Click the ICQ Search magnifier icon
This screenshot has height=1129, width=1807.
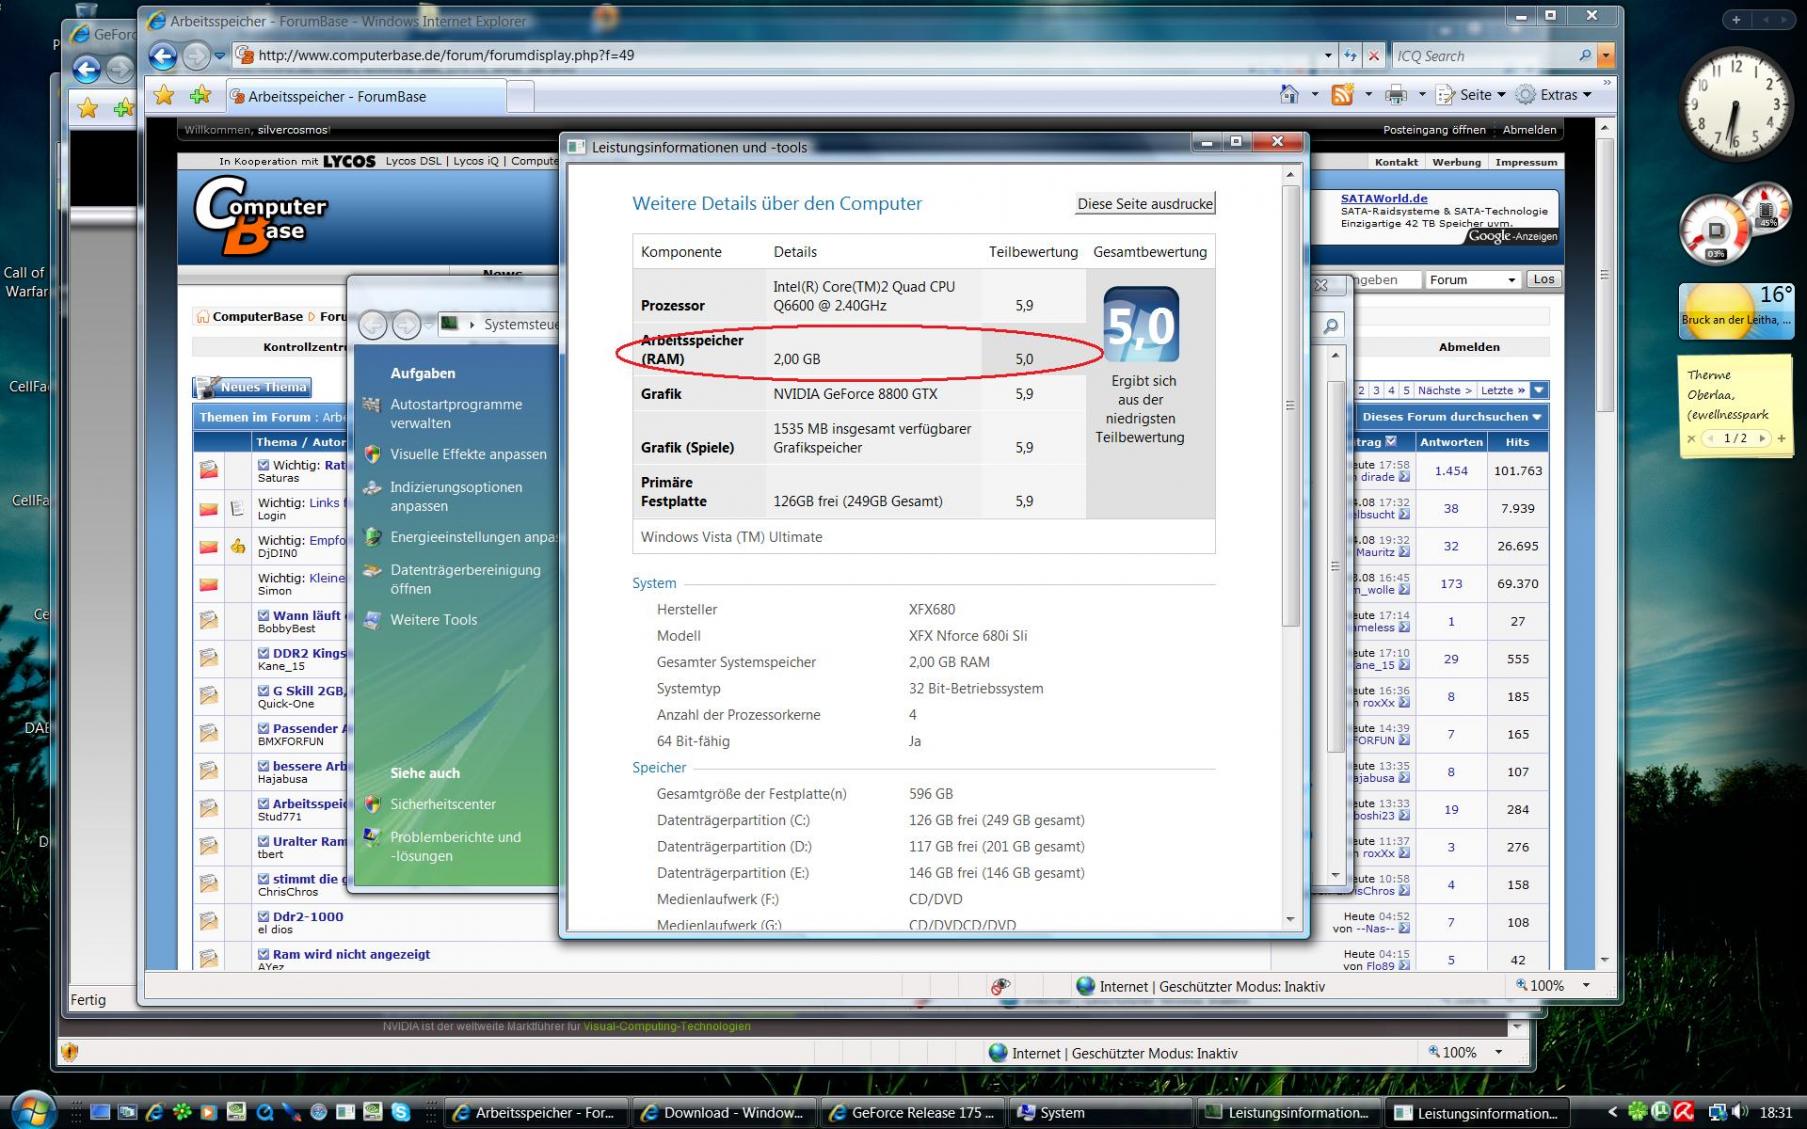(x=1585, y=56)
